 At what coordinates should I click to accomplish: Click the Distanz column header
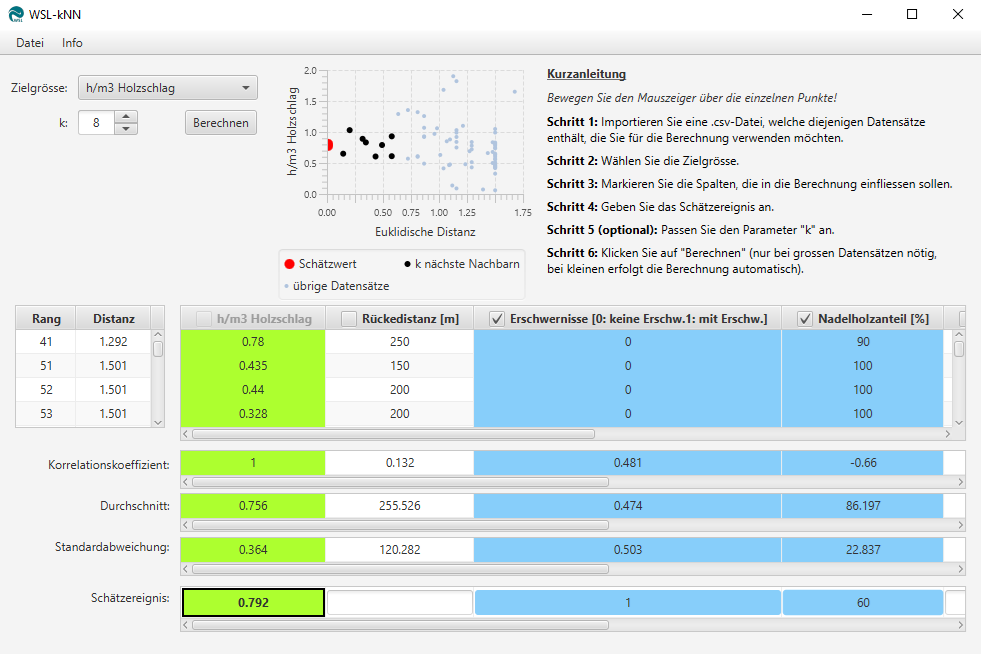tap(114, 319)
